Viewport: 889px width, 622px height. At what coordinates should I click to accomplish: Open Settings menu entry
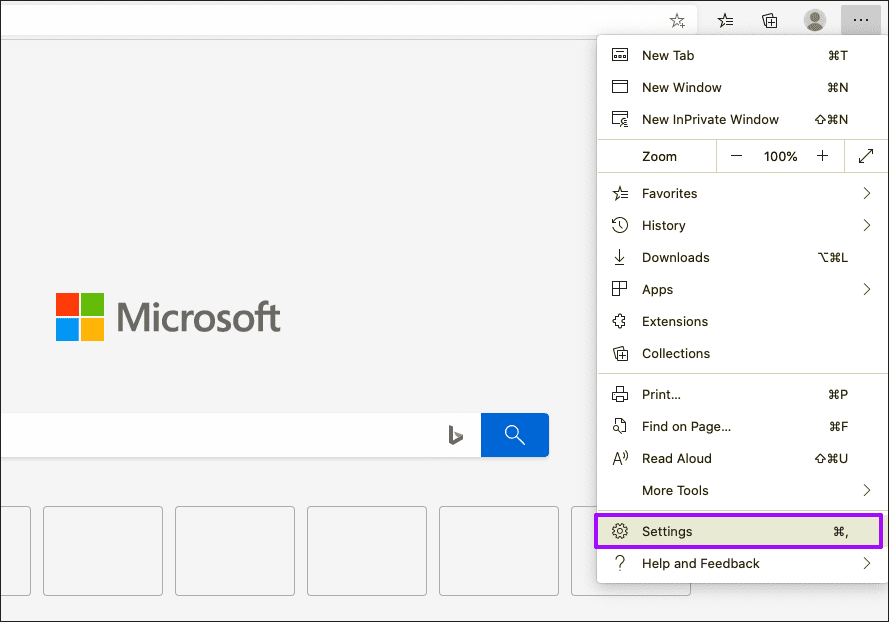(x=738, y=531)
